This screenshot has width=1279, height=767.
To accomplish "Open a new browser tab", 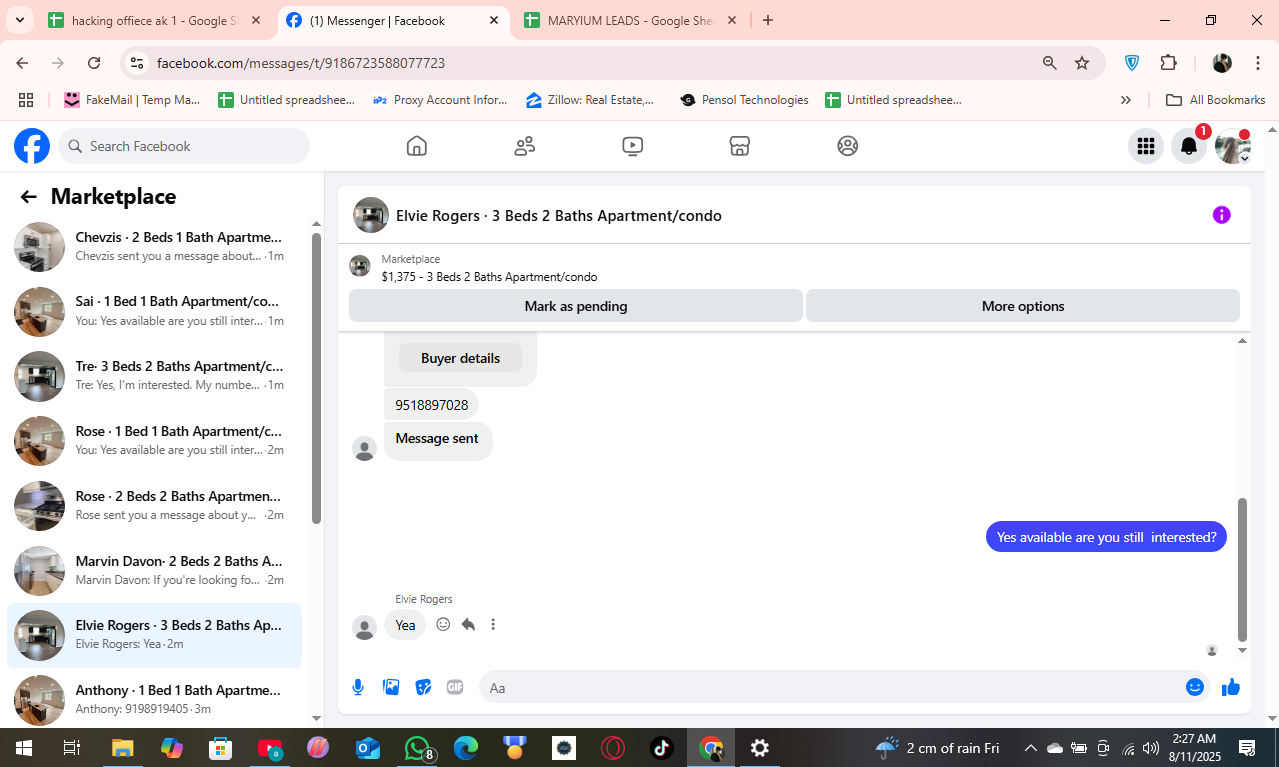I will click(x=768, y=20).
